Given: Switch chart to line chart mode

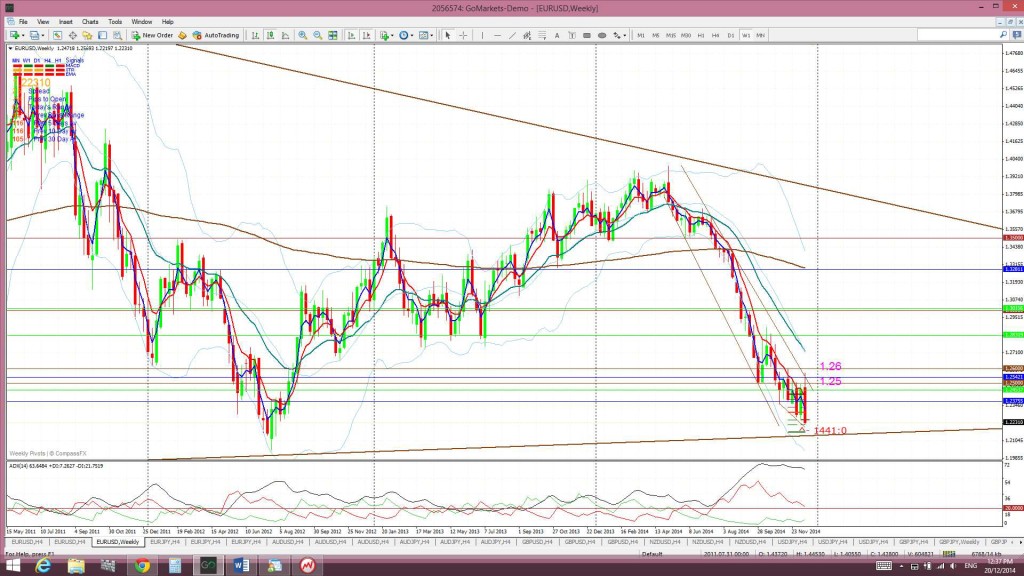Looking at the screenshot, I should [285, 35].
